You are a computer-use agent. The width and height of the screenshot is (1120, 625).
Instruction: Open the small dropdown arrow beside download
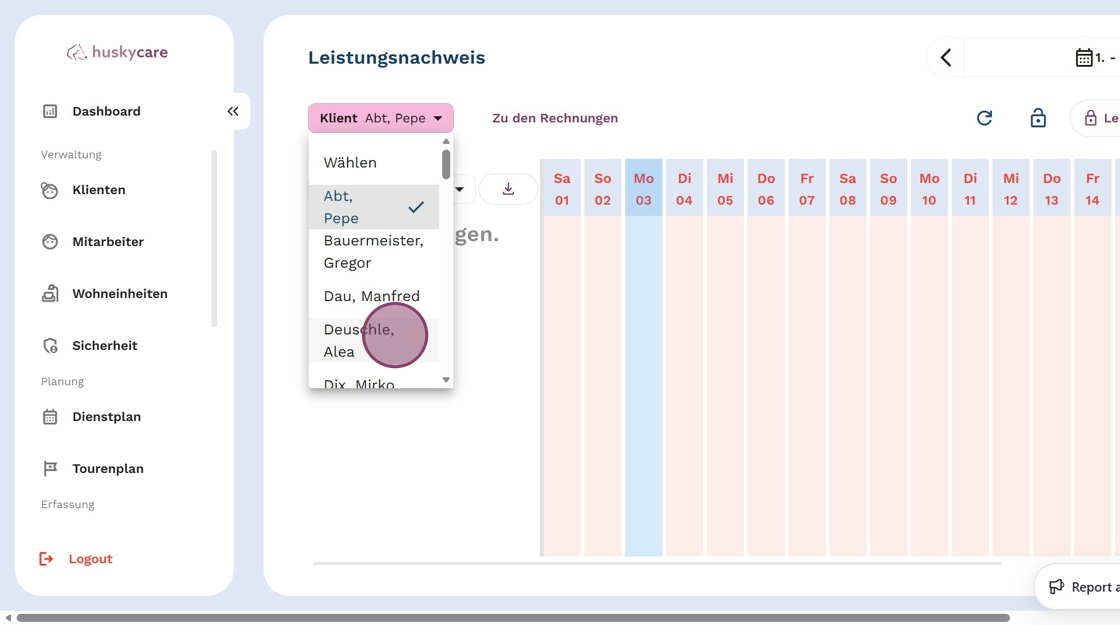coord(459,189)
